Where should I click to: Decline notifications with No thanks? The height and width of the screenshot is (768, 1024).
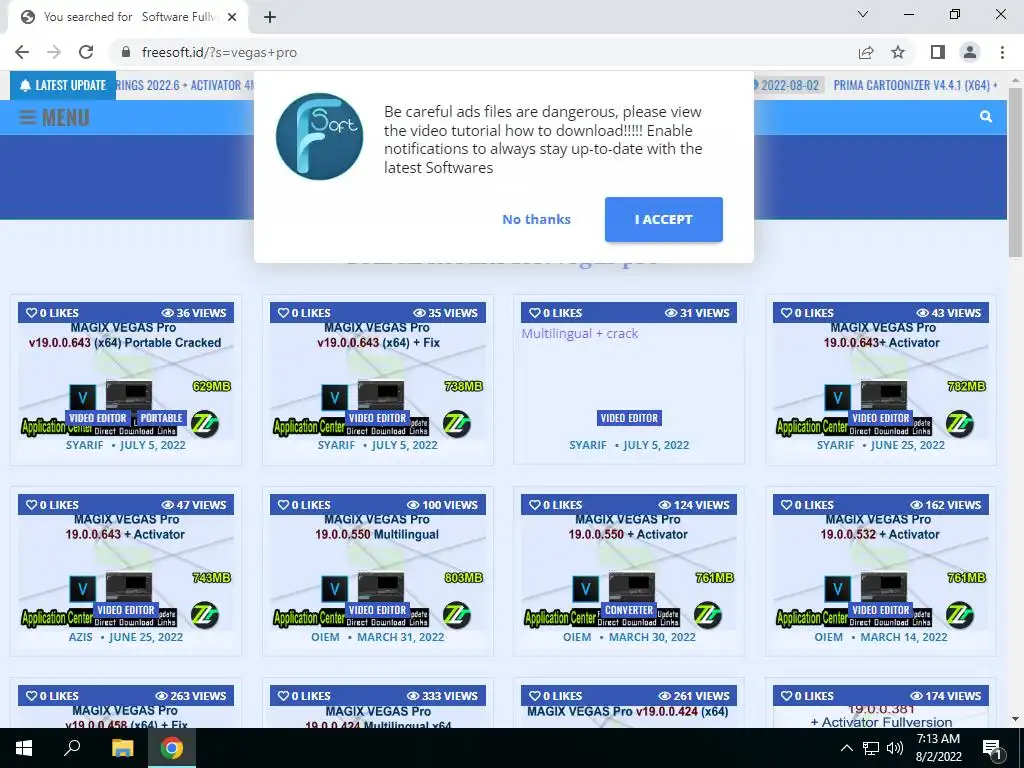click(x=536, y=219)
